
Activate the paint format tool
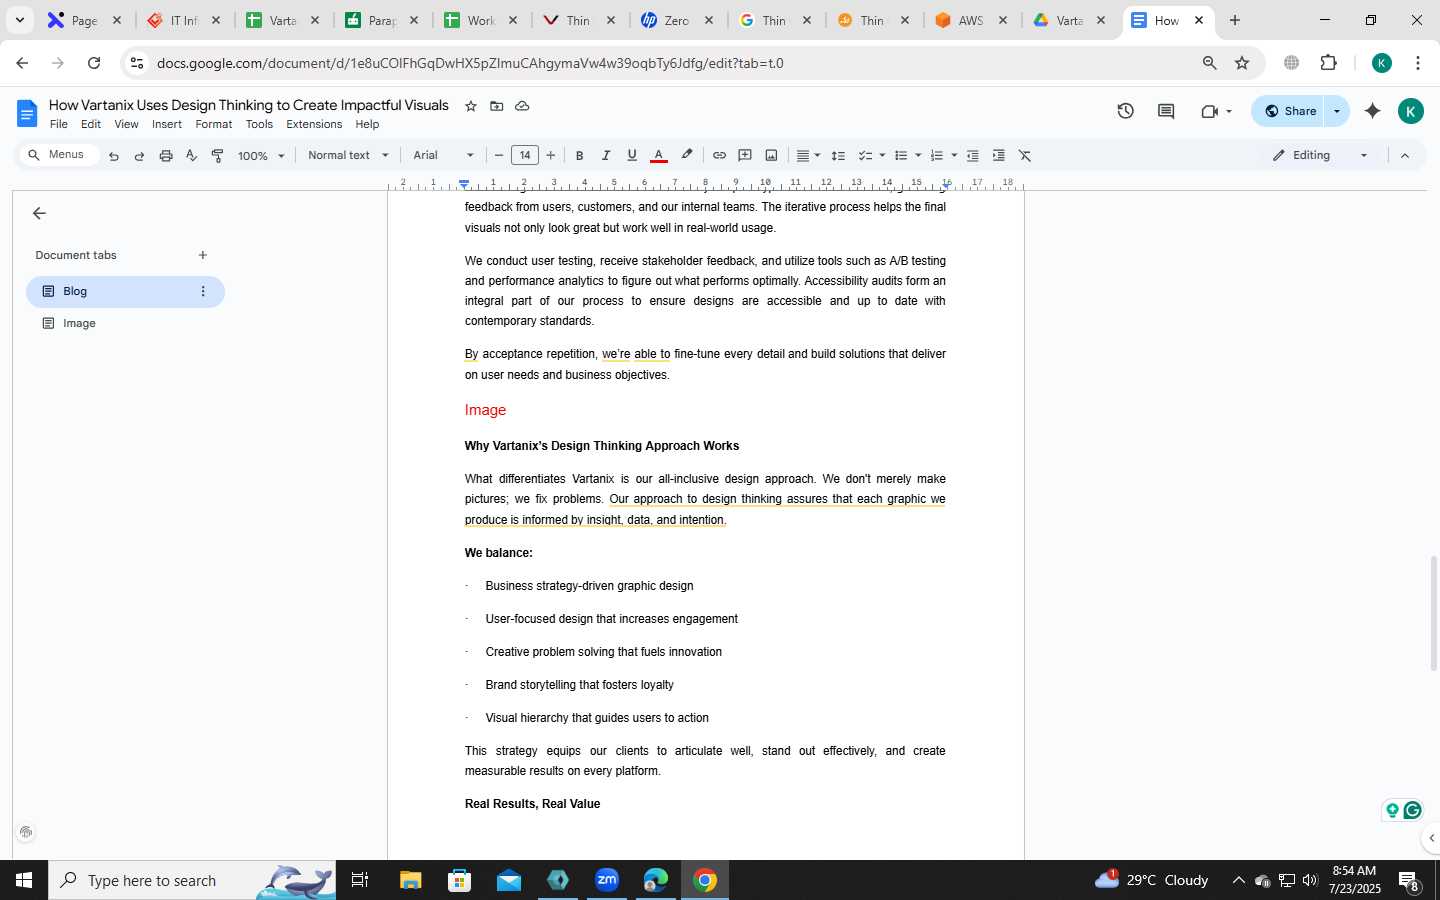(217, 156)
